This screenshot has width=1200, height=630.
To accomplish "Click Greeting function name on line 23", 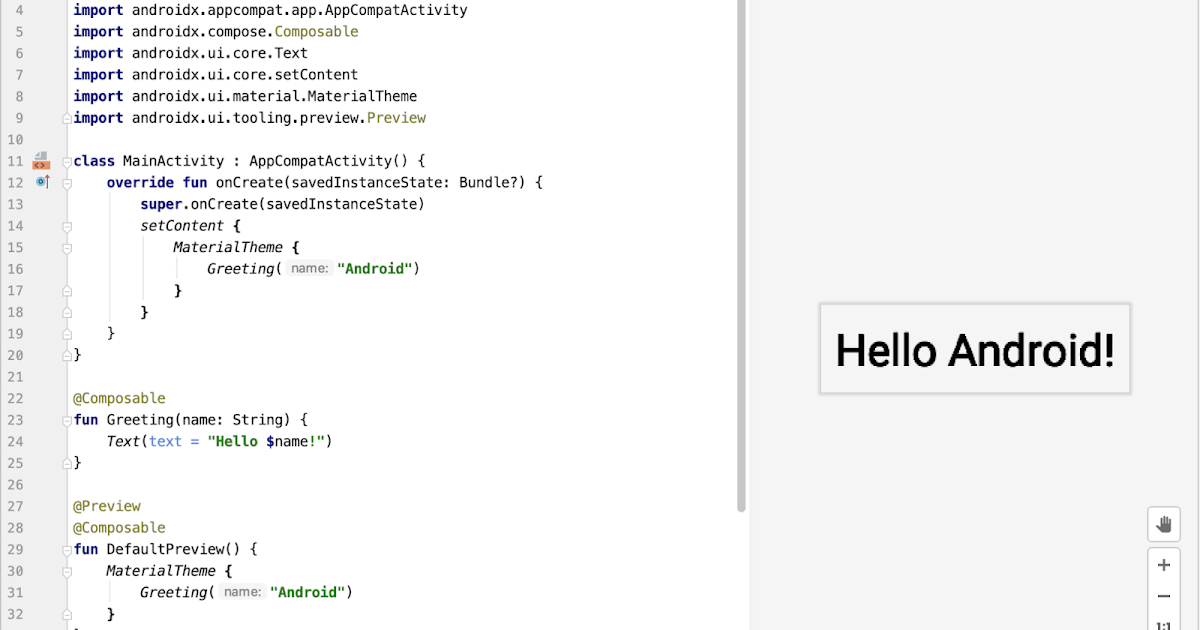I will 140,420.
